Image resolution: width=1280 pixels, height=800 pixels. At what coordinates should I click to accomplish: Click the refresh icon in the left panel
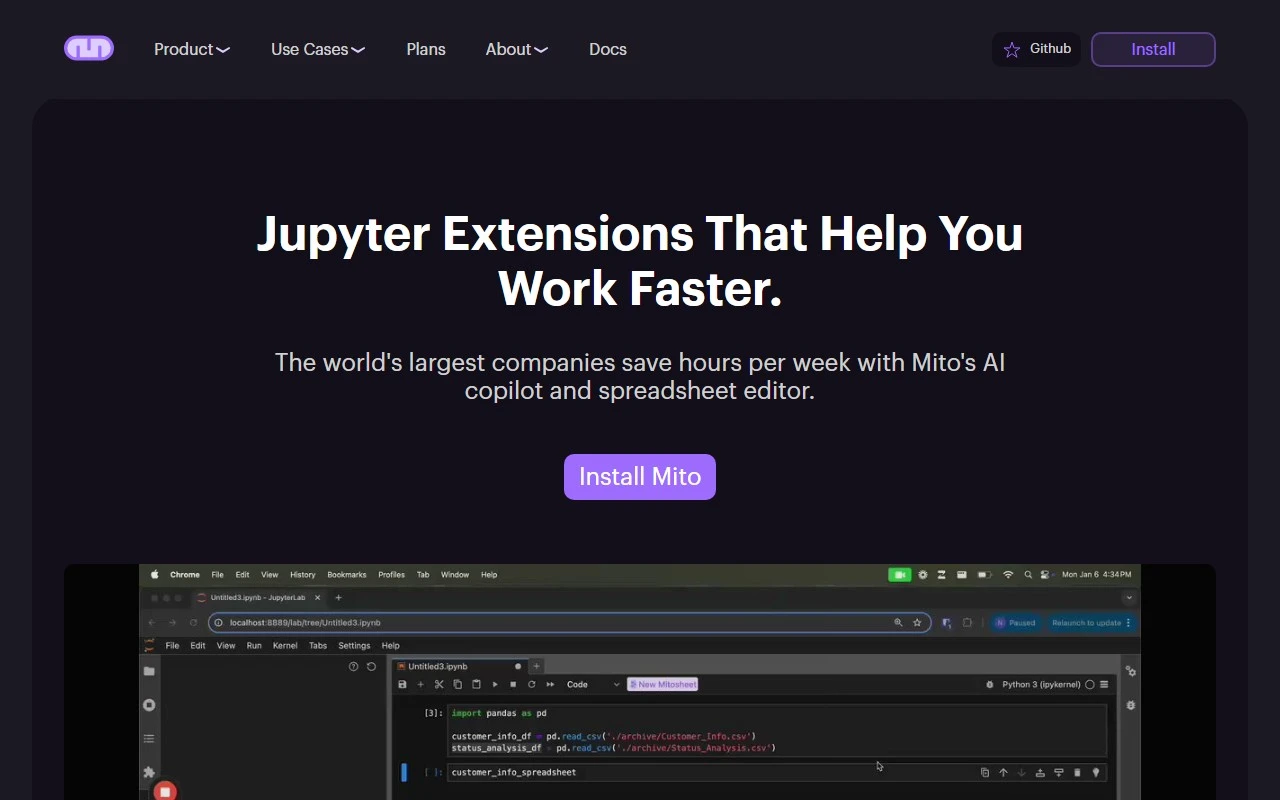point(371,666)
